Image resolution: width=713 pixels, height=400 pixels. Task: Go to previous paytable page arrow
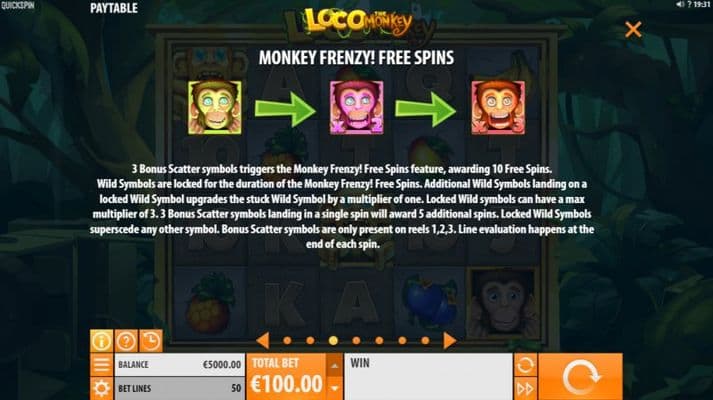coord(263,340)
